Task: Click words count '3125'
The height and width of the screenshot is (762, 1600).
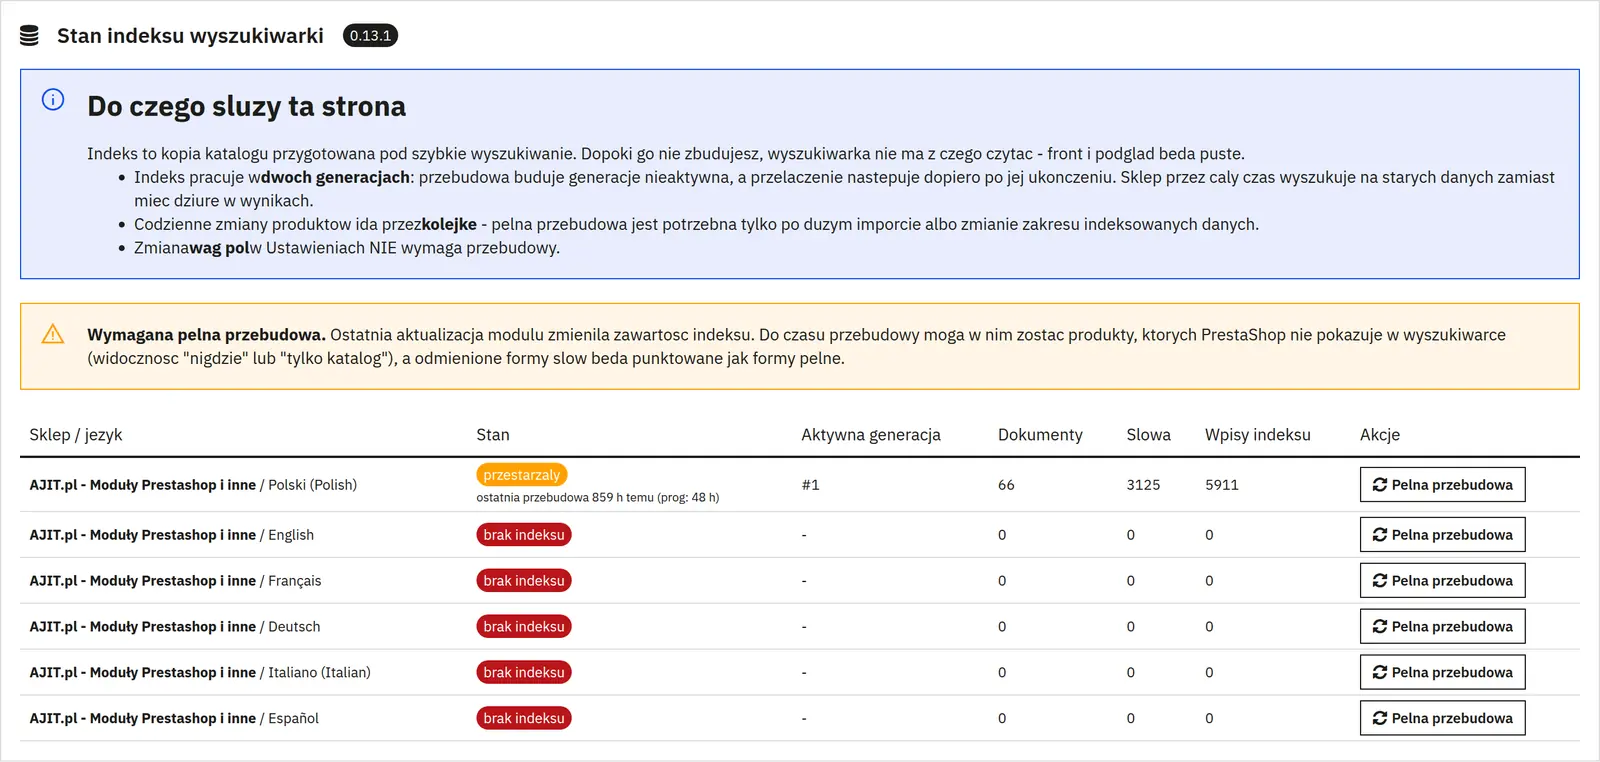Action: click(1143, 485)
